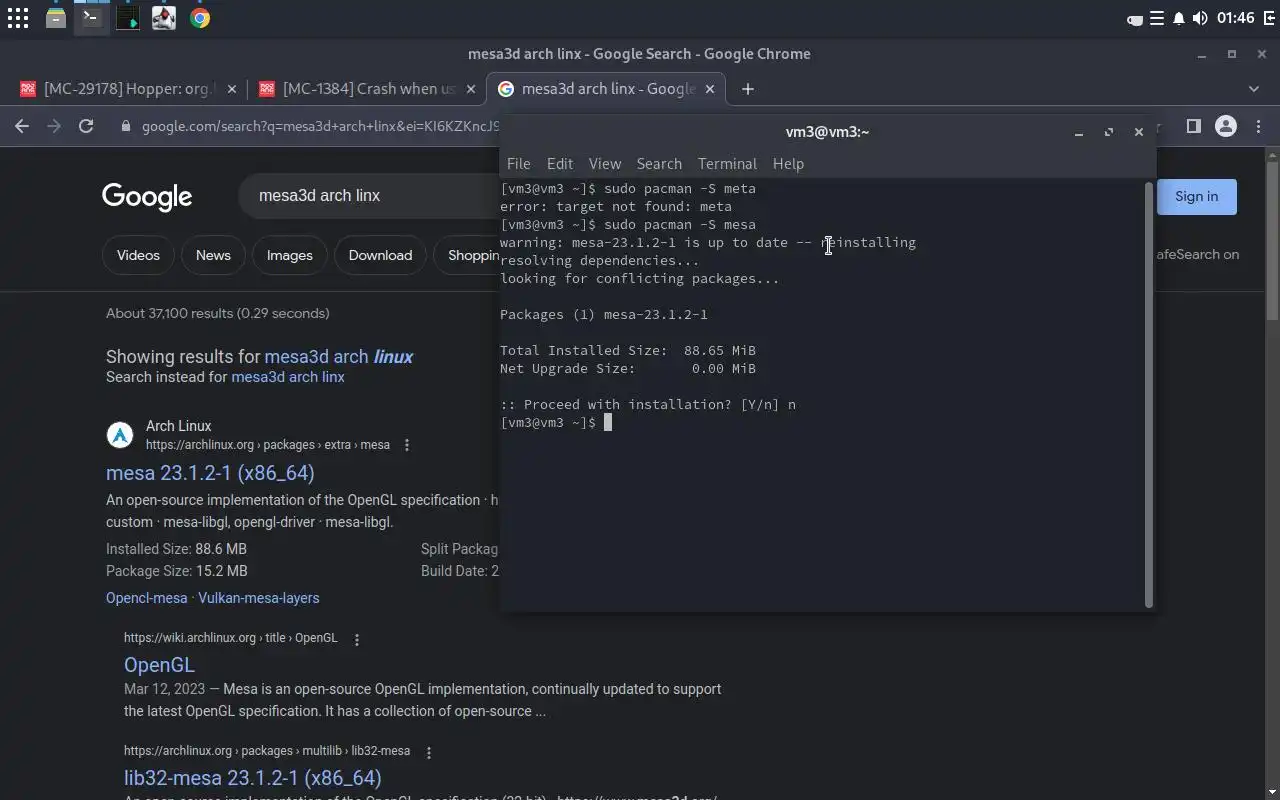Screen dimensions: 1280x800
Task: Open terminal Terminal menu
Action: [x=727, y=163]
